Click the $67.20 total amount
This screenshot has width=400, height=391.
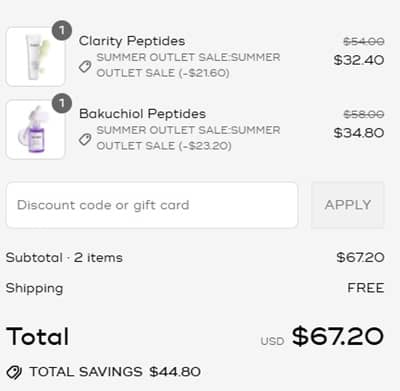tap(338, 336)
